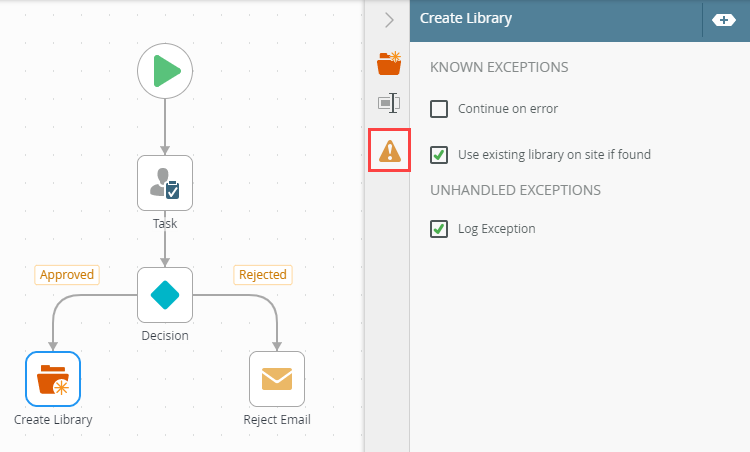Open the Exceptions warning tab
This screenshot has width=750, height=452.
tap(389, 150)
